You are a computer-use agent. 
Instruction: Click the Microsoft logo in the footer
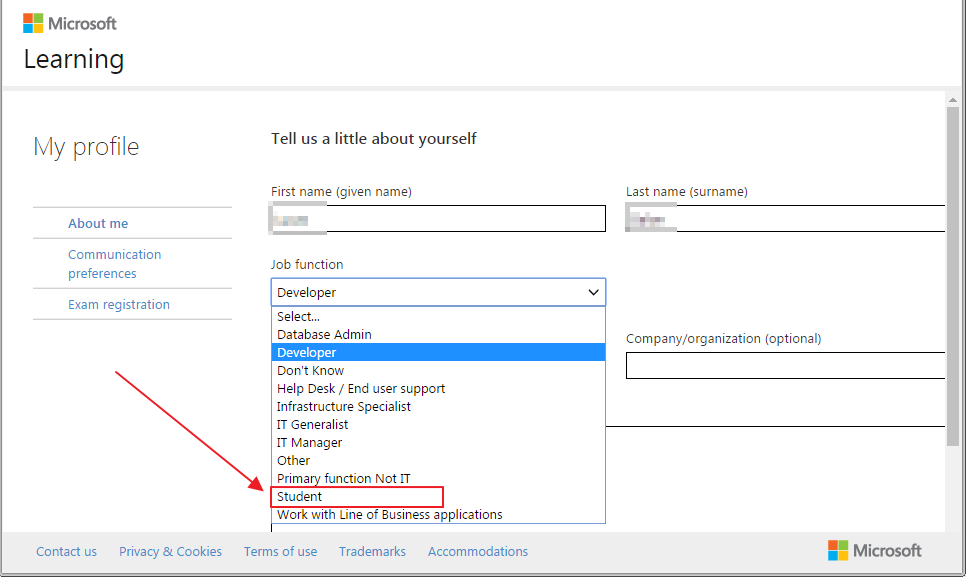click(x=874, y=550)
